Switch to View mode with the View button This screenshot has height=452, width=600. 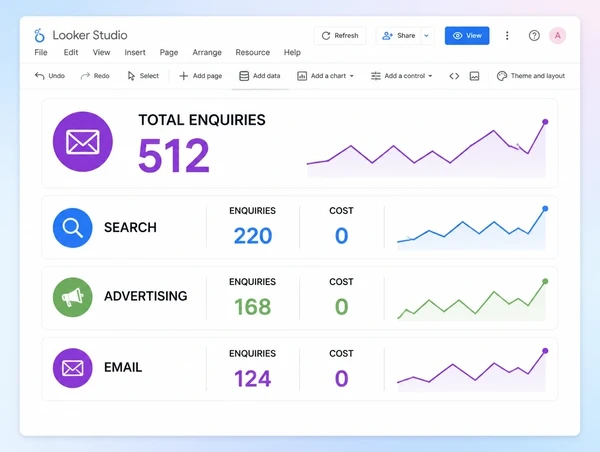[467, 36]
